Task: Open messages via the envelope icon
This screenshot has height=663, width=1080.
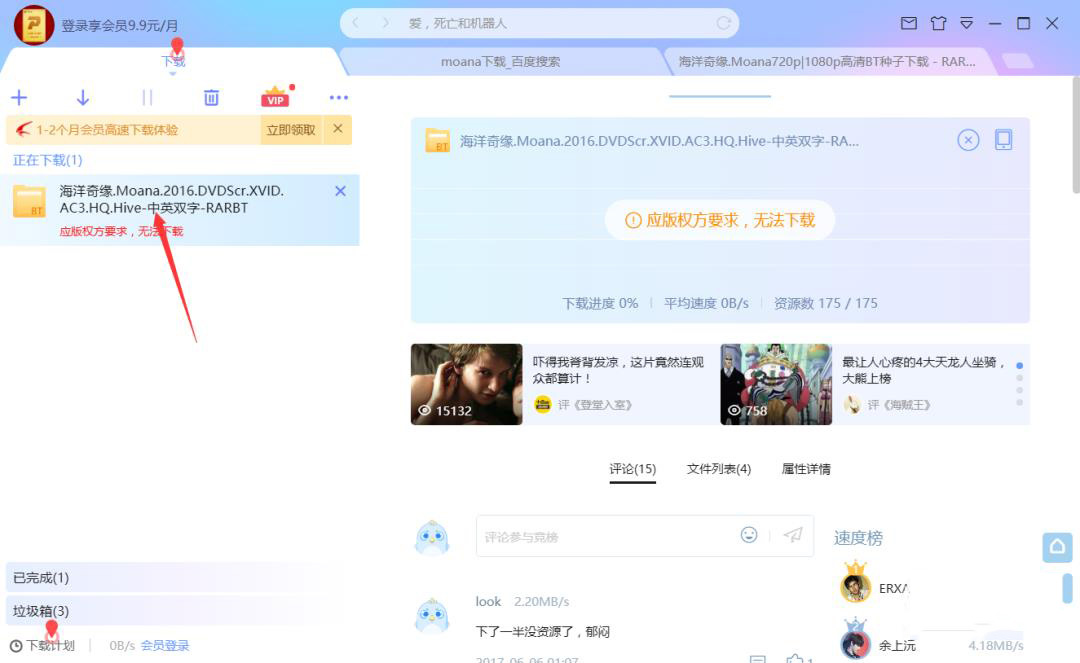Action: click(x=908, y=22)
